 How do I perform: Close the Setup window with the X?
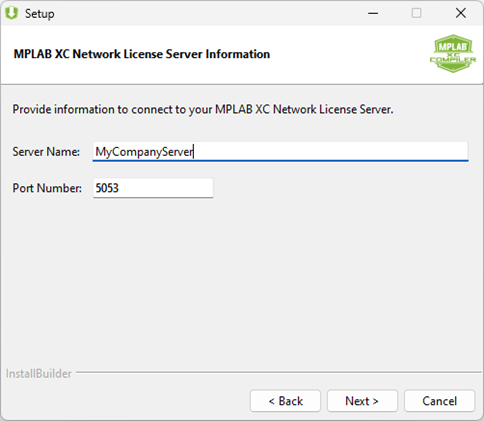461,13
